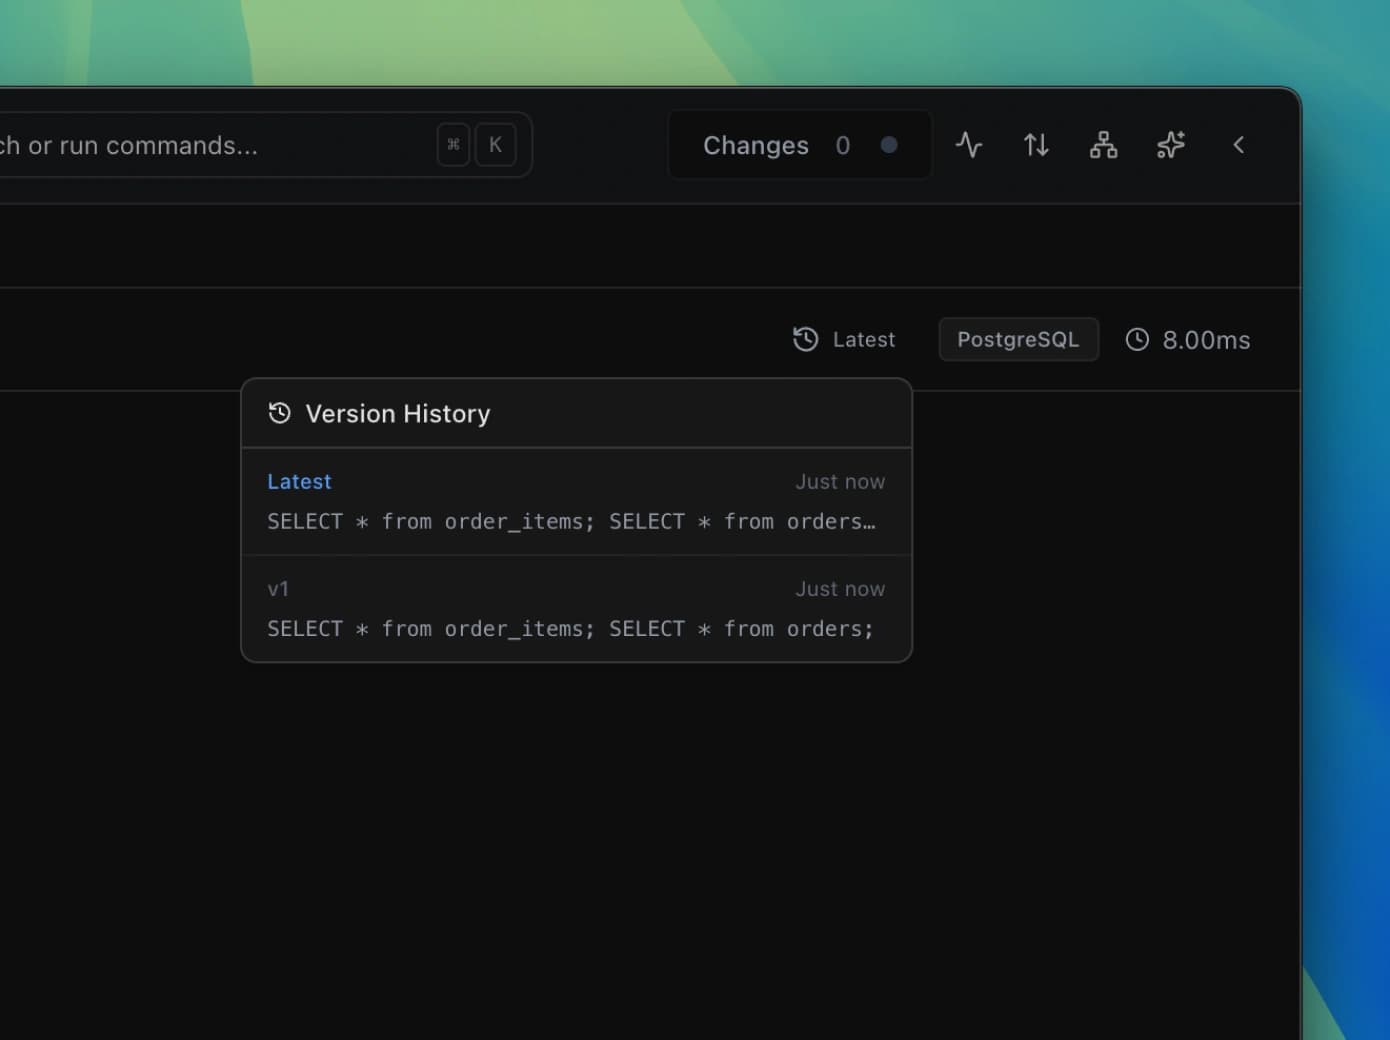The image size is (1390, 1040).
Task: Click the status dot in Changes
Action: pyautogui.click(x=888, y=145)
